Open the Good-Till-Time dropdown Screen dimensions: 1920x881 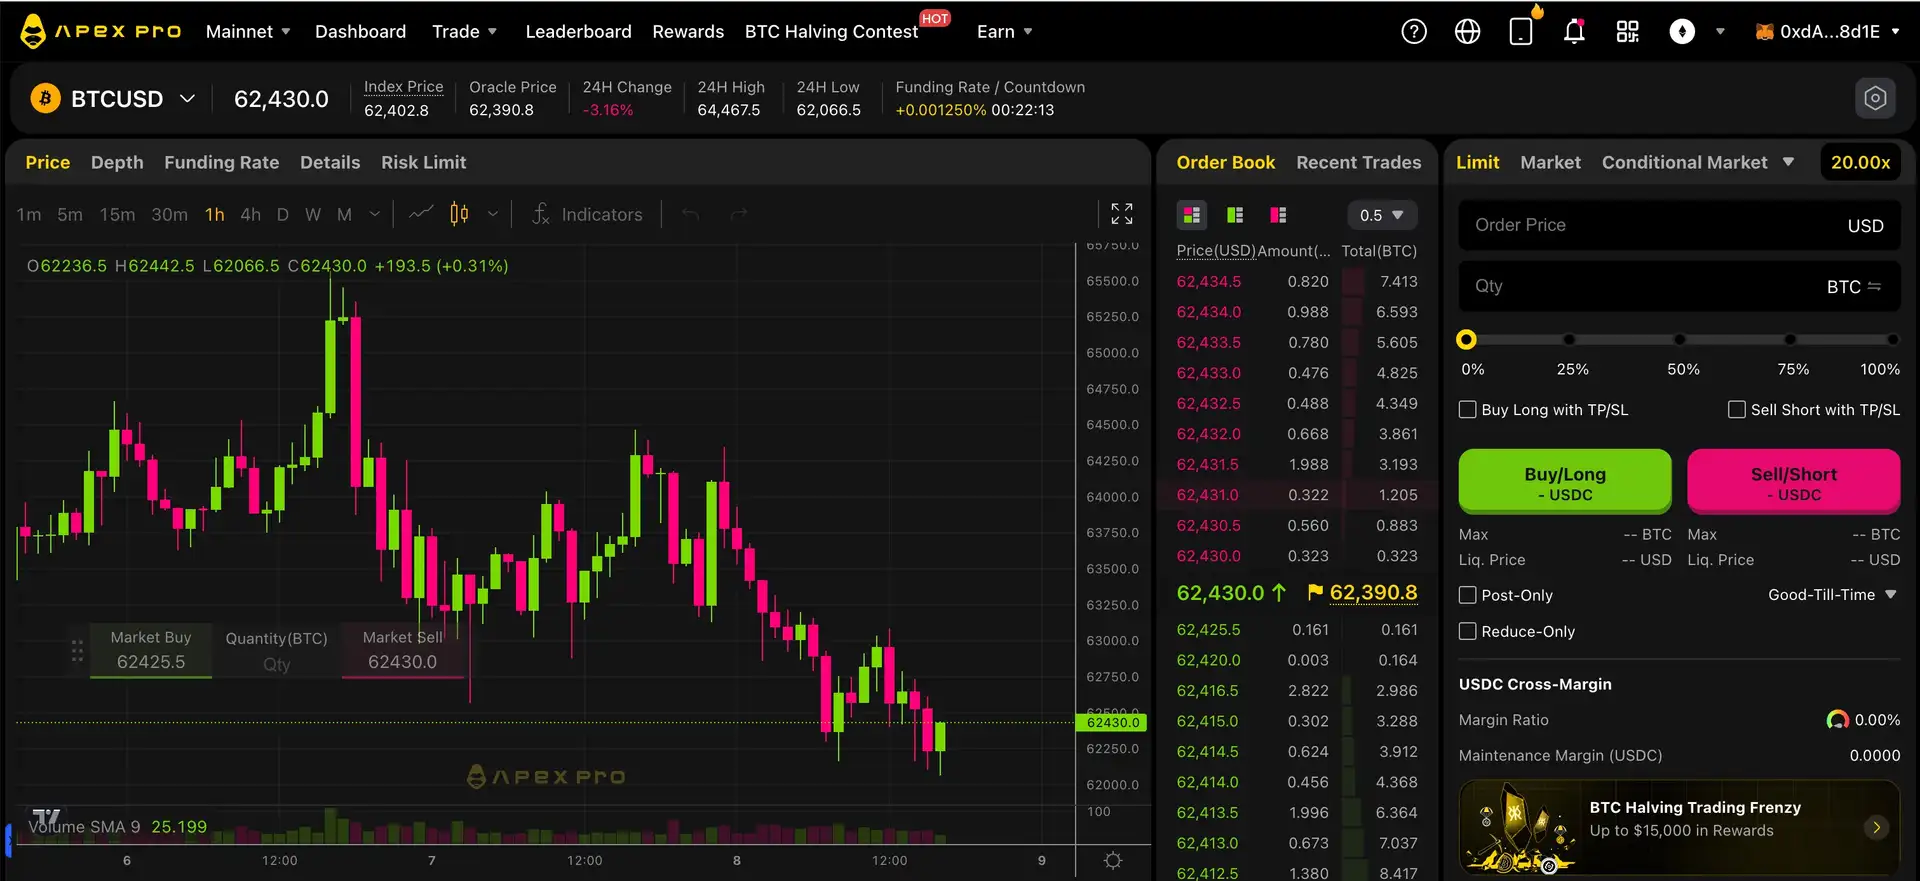pyautogui.click(x=1832, y=595)
